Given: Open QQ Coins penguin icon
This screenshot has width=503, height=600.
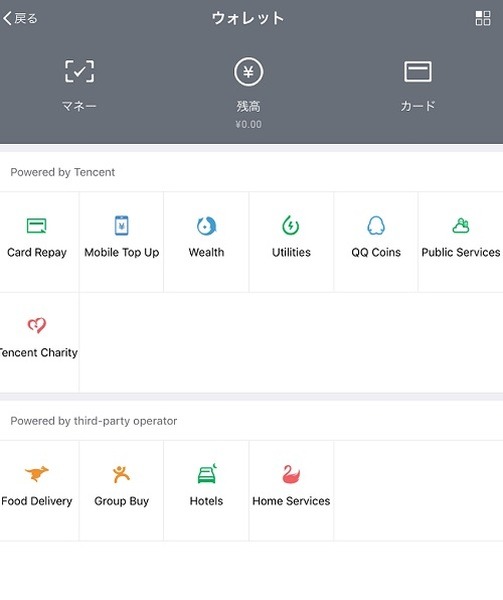Looking at the screenshot, I should pos(376,225).
